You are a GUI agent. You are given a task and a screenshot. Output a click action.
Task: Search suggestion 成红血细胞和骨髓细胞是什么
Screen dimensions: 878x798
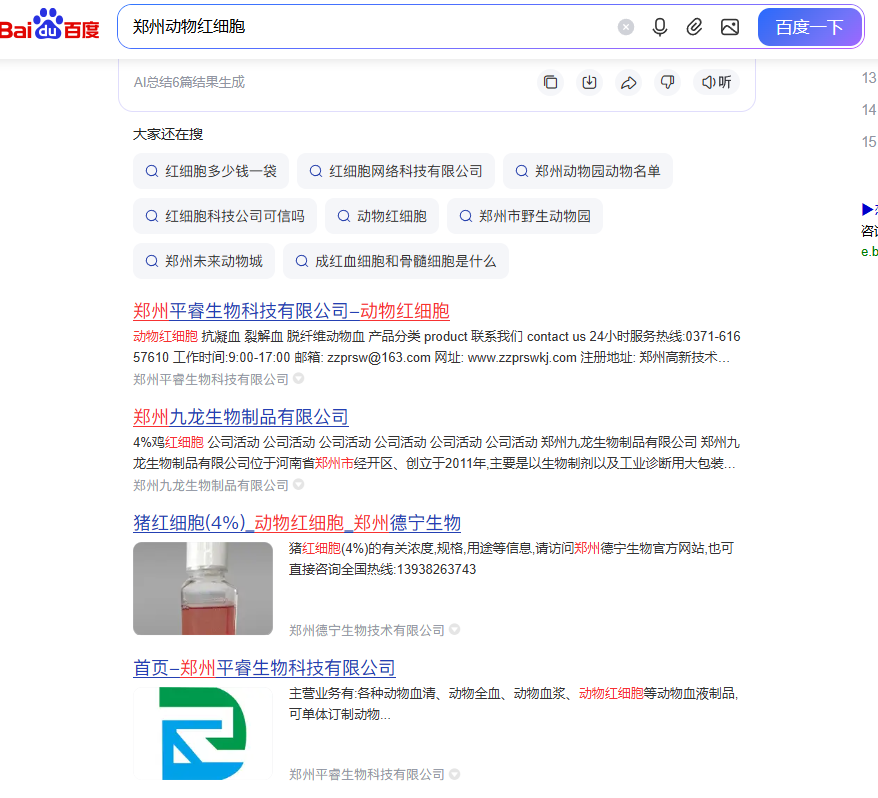[x=395, y=260]
